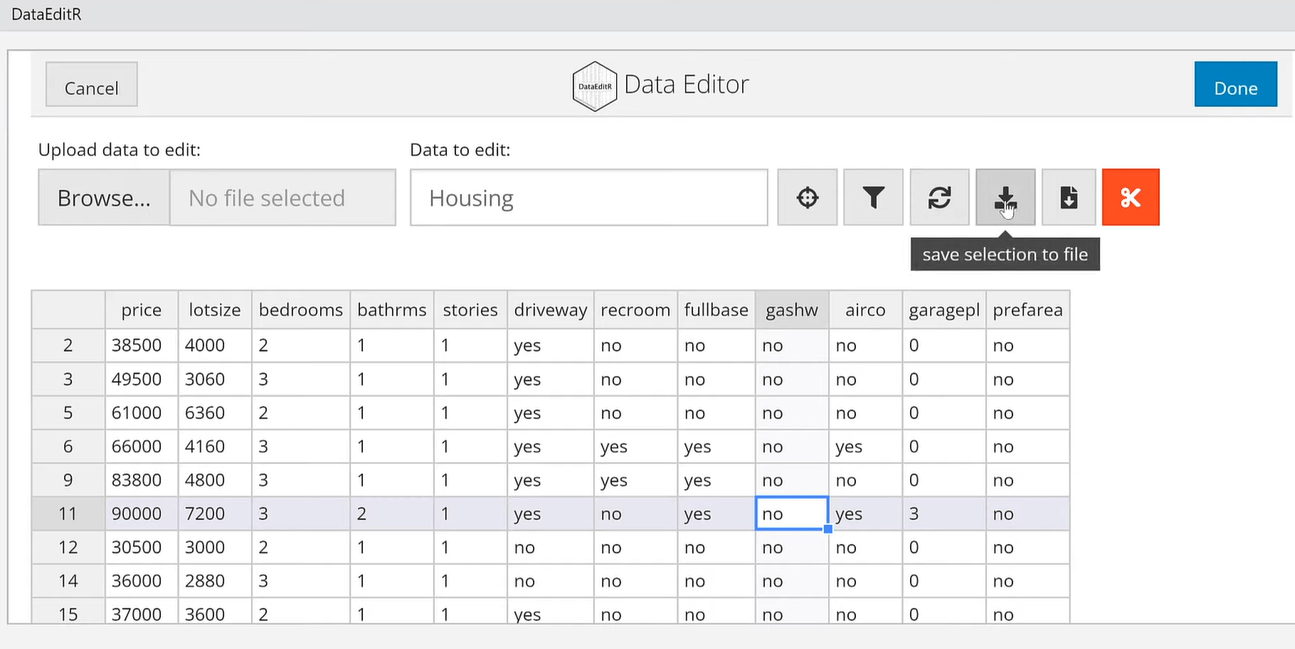Viewport: 1295px width, 649px height.
Task: Select row header 11
Action: [68, 513]
